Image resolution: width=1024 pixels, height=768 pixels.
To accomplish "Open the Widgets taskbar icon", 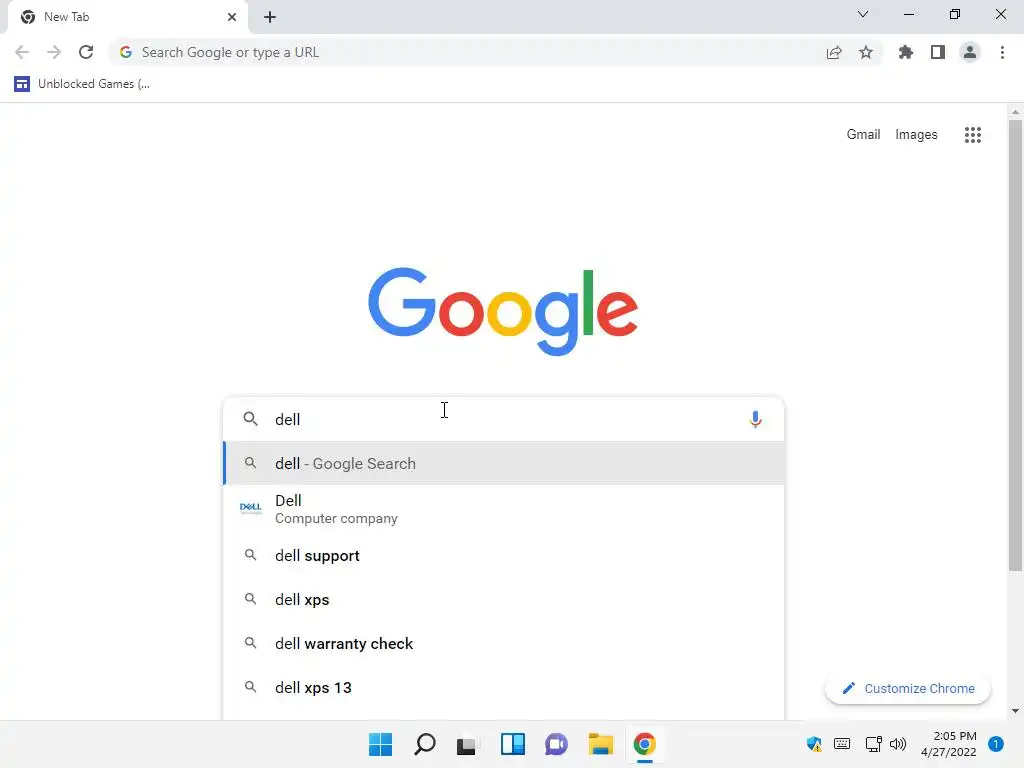I will pyautogui.click(x=513, y=744).
